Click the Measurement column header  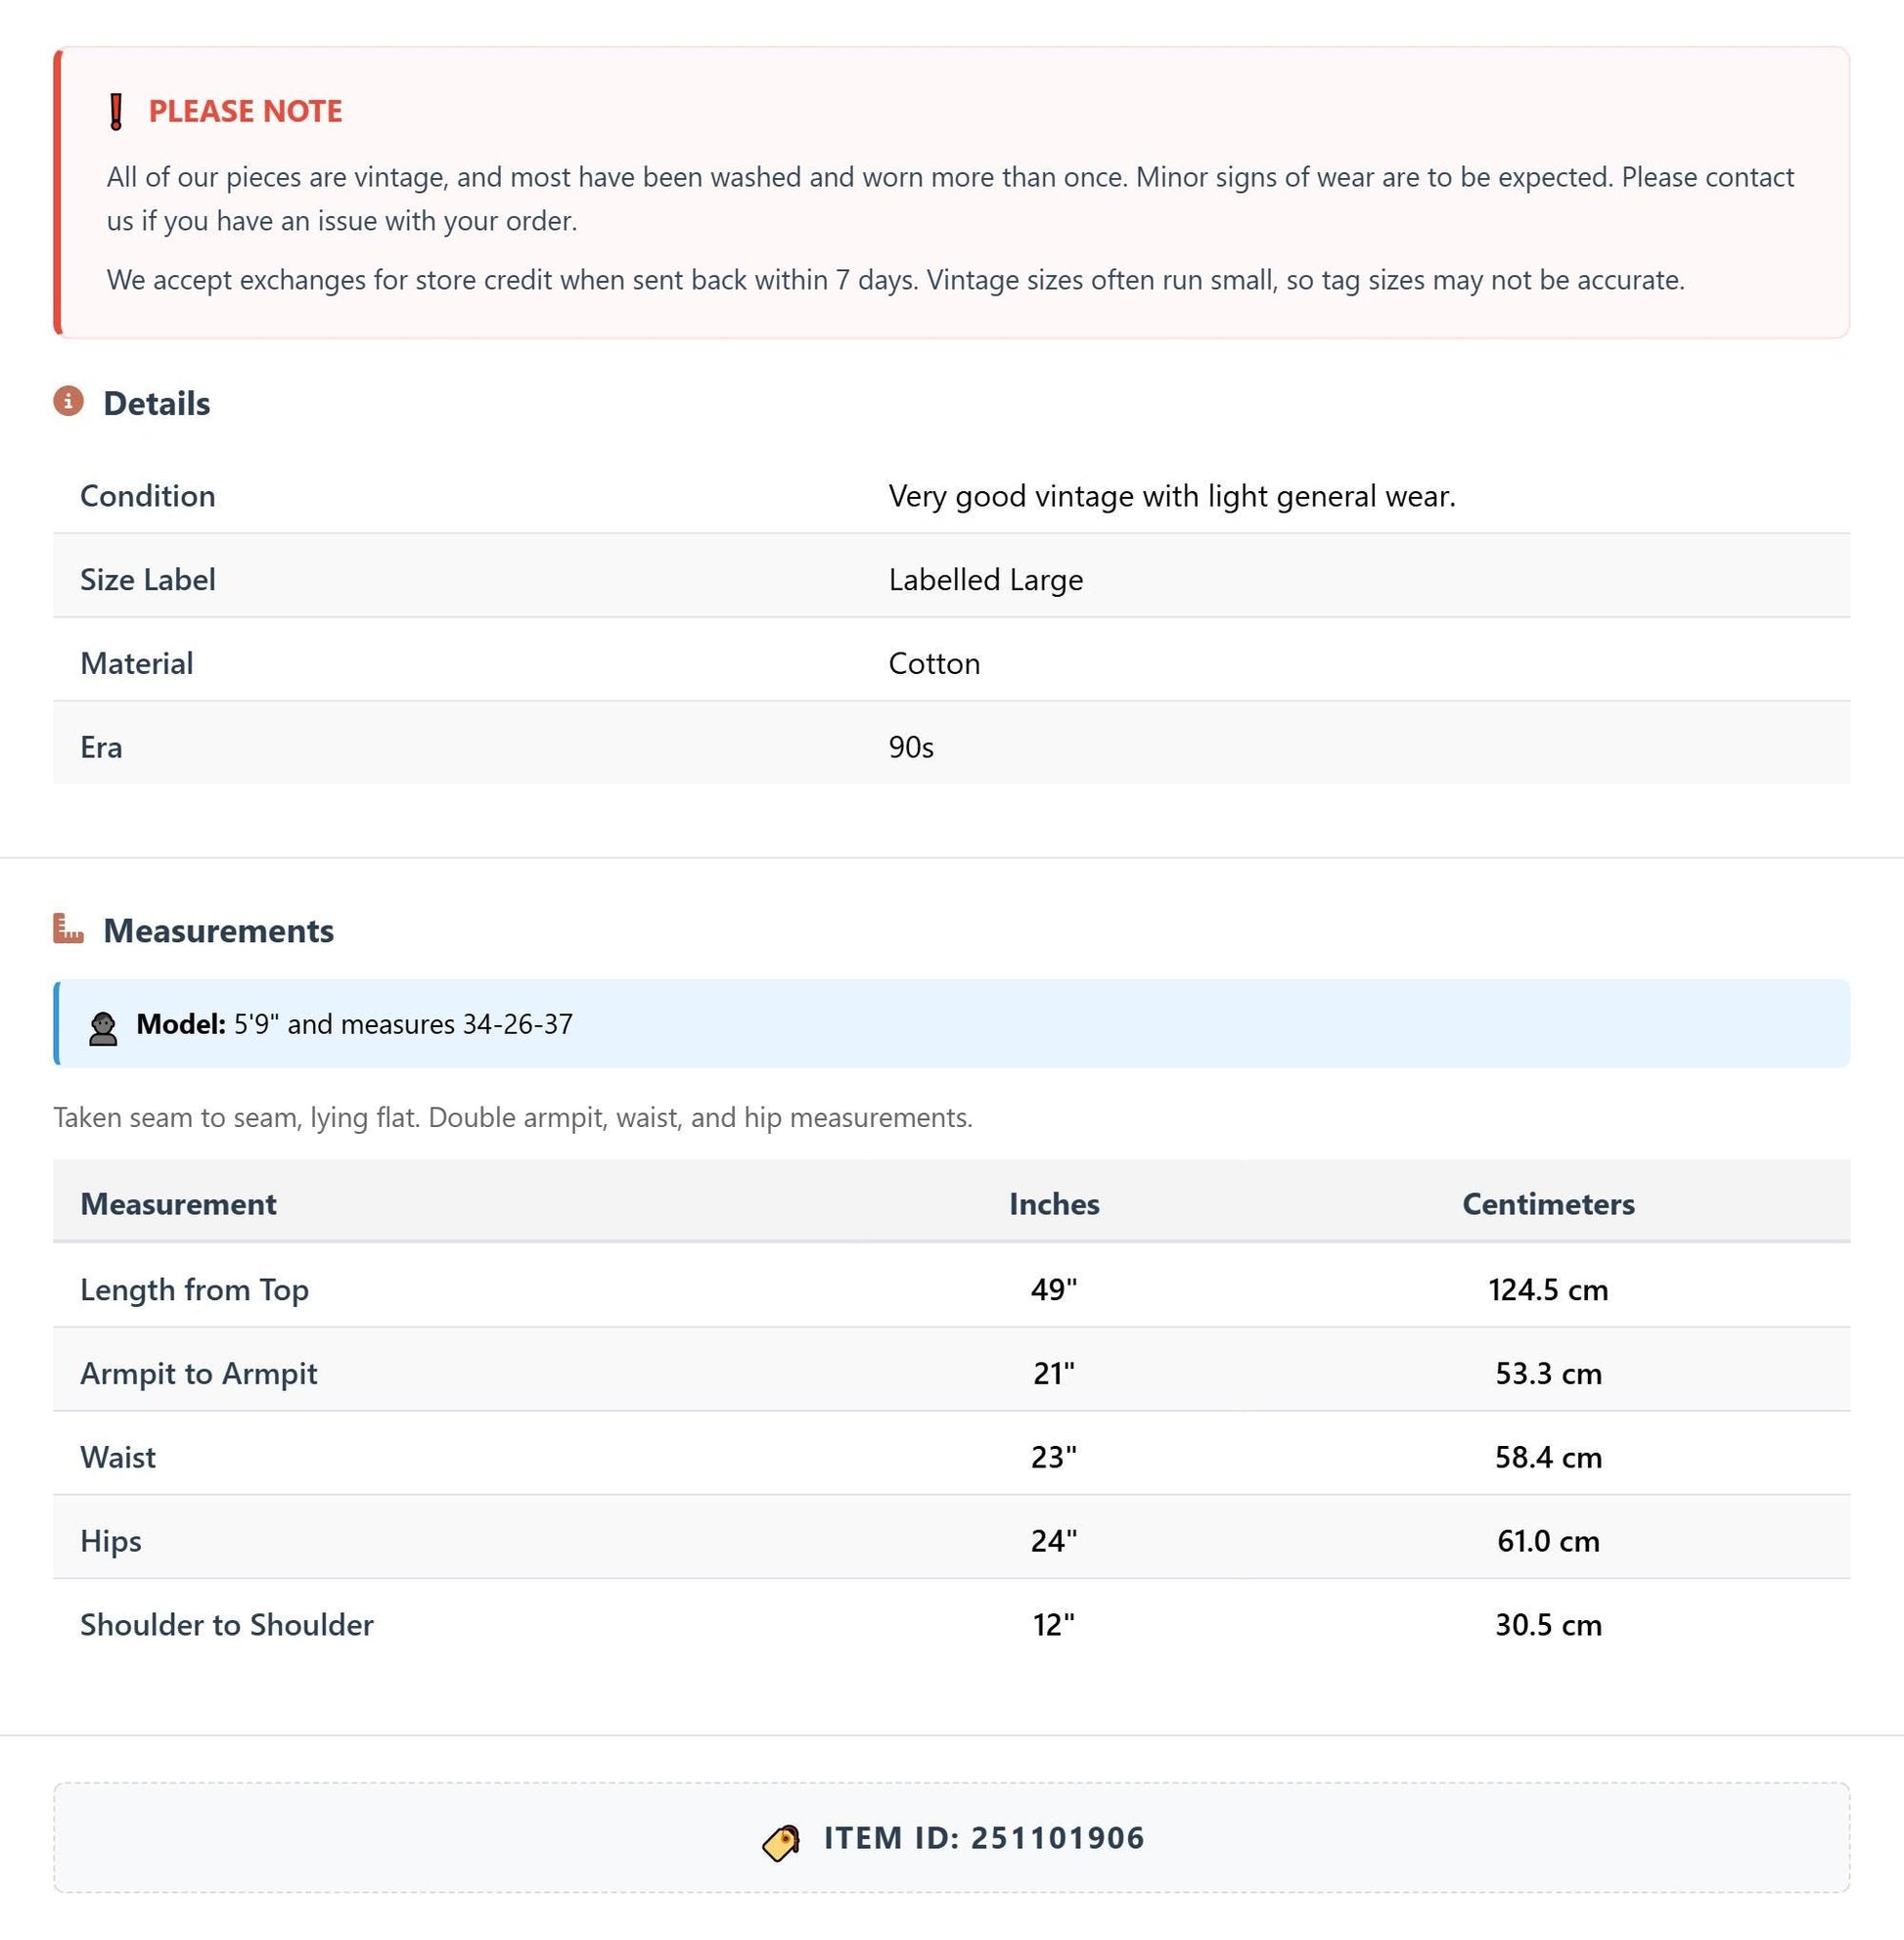pos(178,1203)
